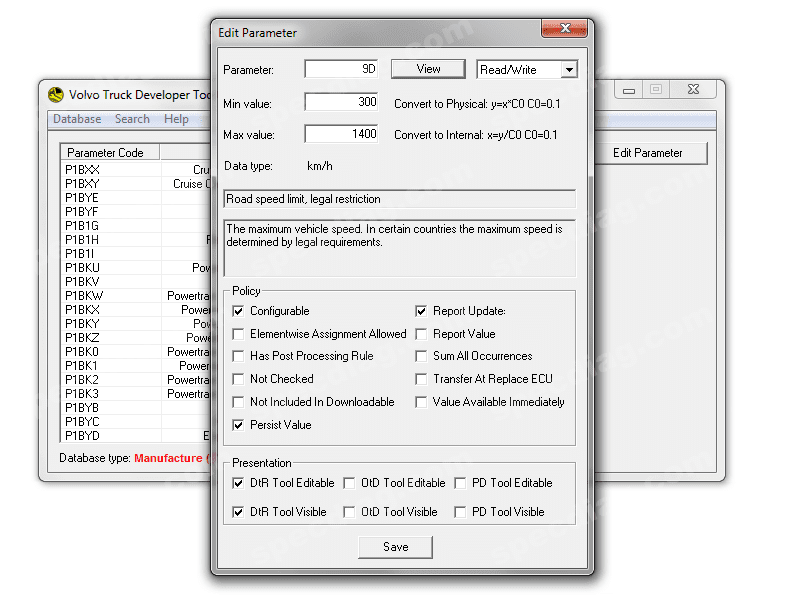Maximize the Volvo Truck Developer Tool window

point(656,90)
